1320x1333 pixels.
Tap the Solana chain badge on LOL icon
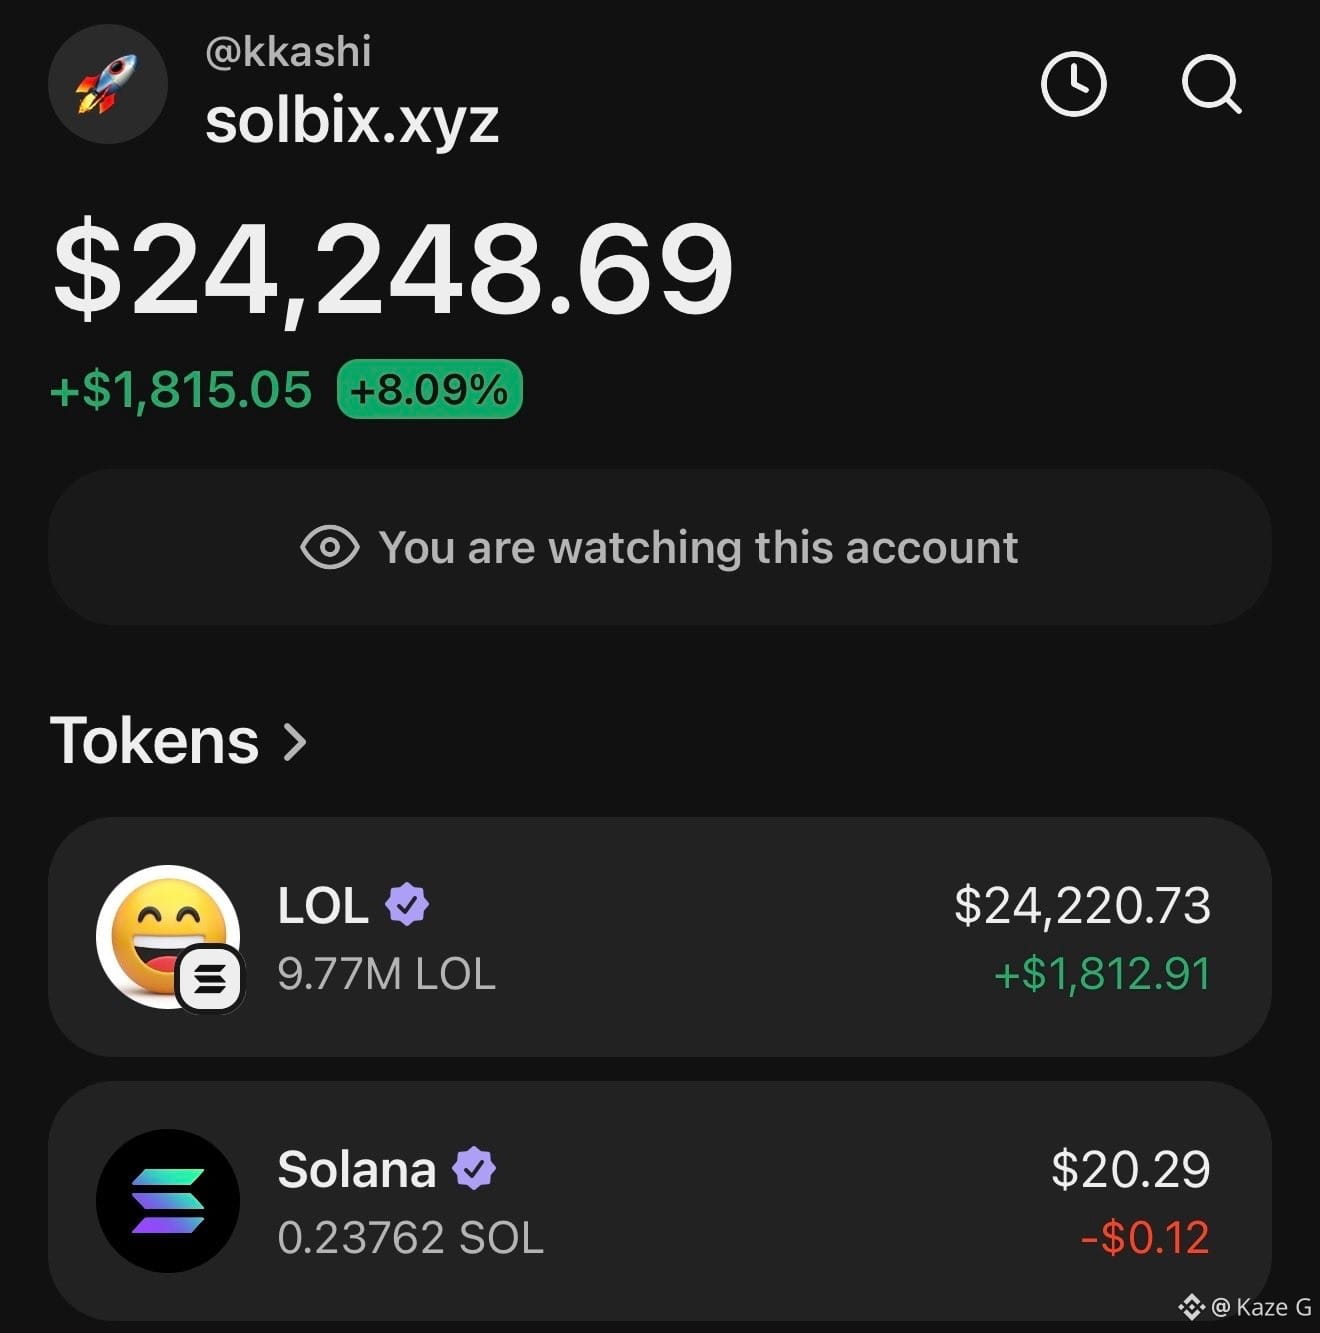210,979
